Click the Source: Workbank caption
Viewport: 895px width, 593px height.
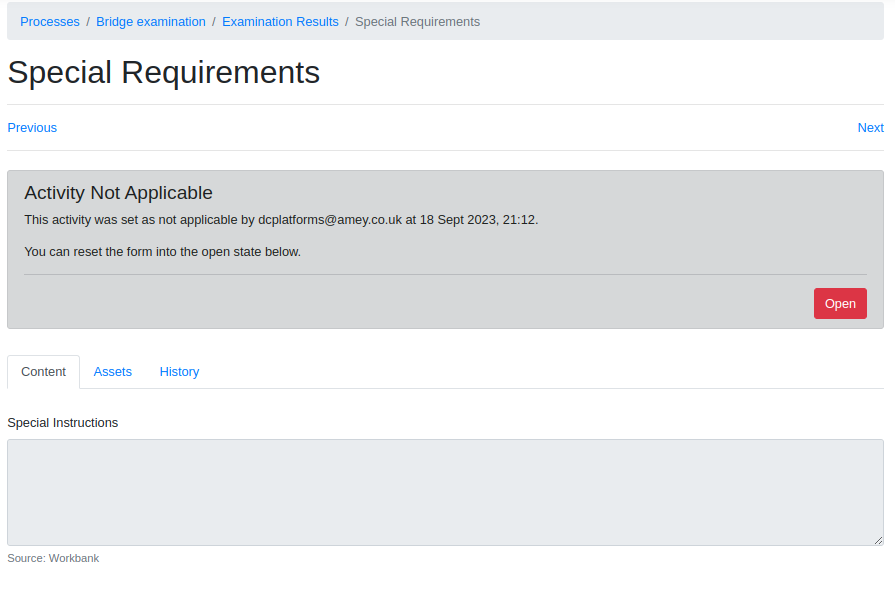[53, 558]
